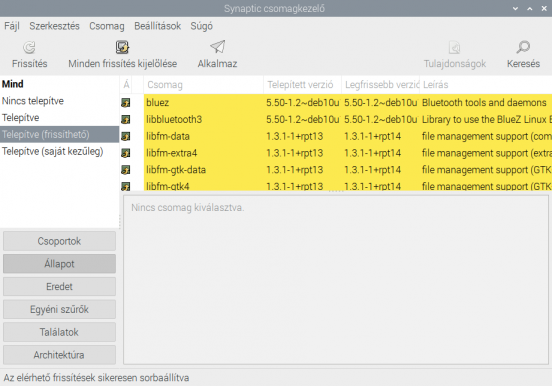Sort by Telepített verzió column header
This screenshot has width=552, height=386.
click(x=302, y=85)
